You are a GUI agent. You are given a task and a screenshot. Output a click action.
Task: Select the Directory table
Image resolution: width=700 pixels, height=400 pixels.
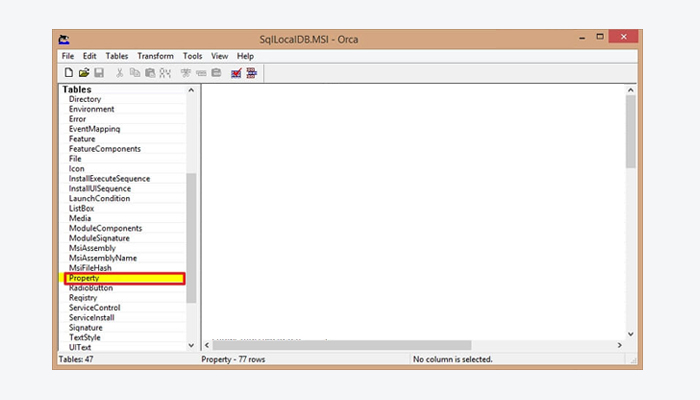click(x=85, y=99)
